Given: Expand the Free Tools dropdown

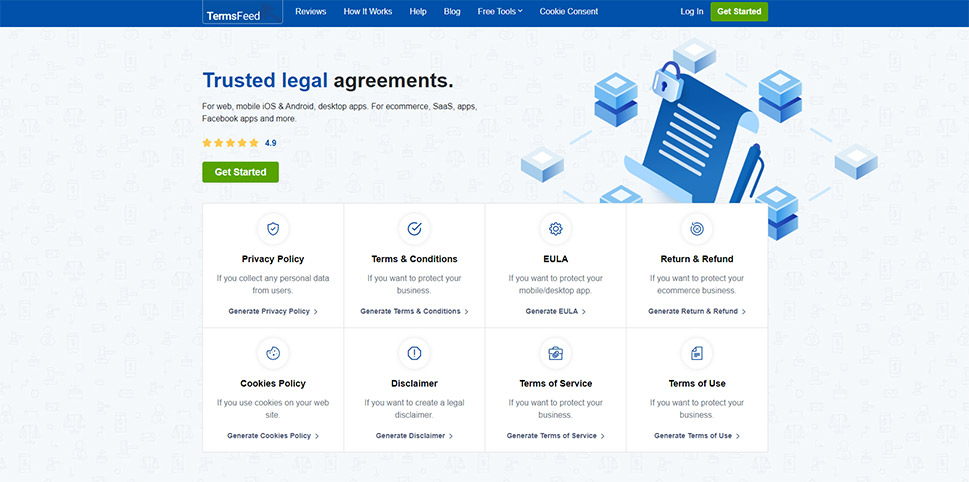Looking at the screenshot, I should 500,11.
